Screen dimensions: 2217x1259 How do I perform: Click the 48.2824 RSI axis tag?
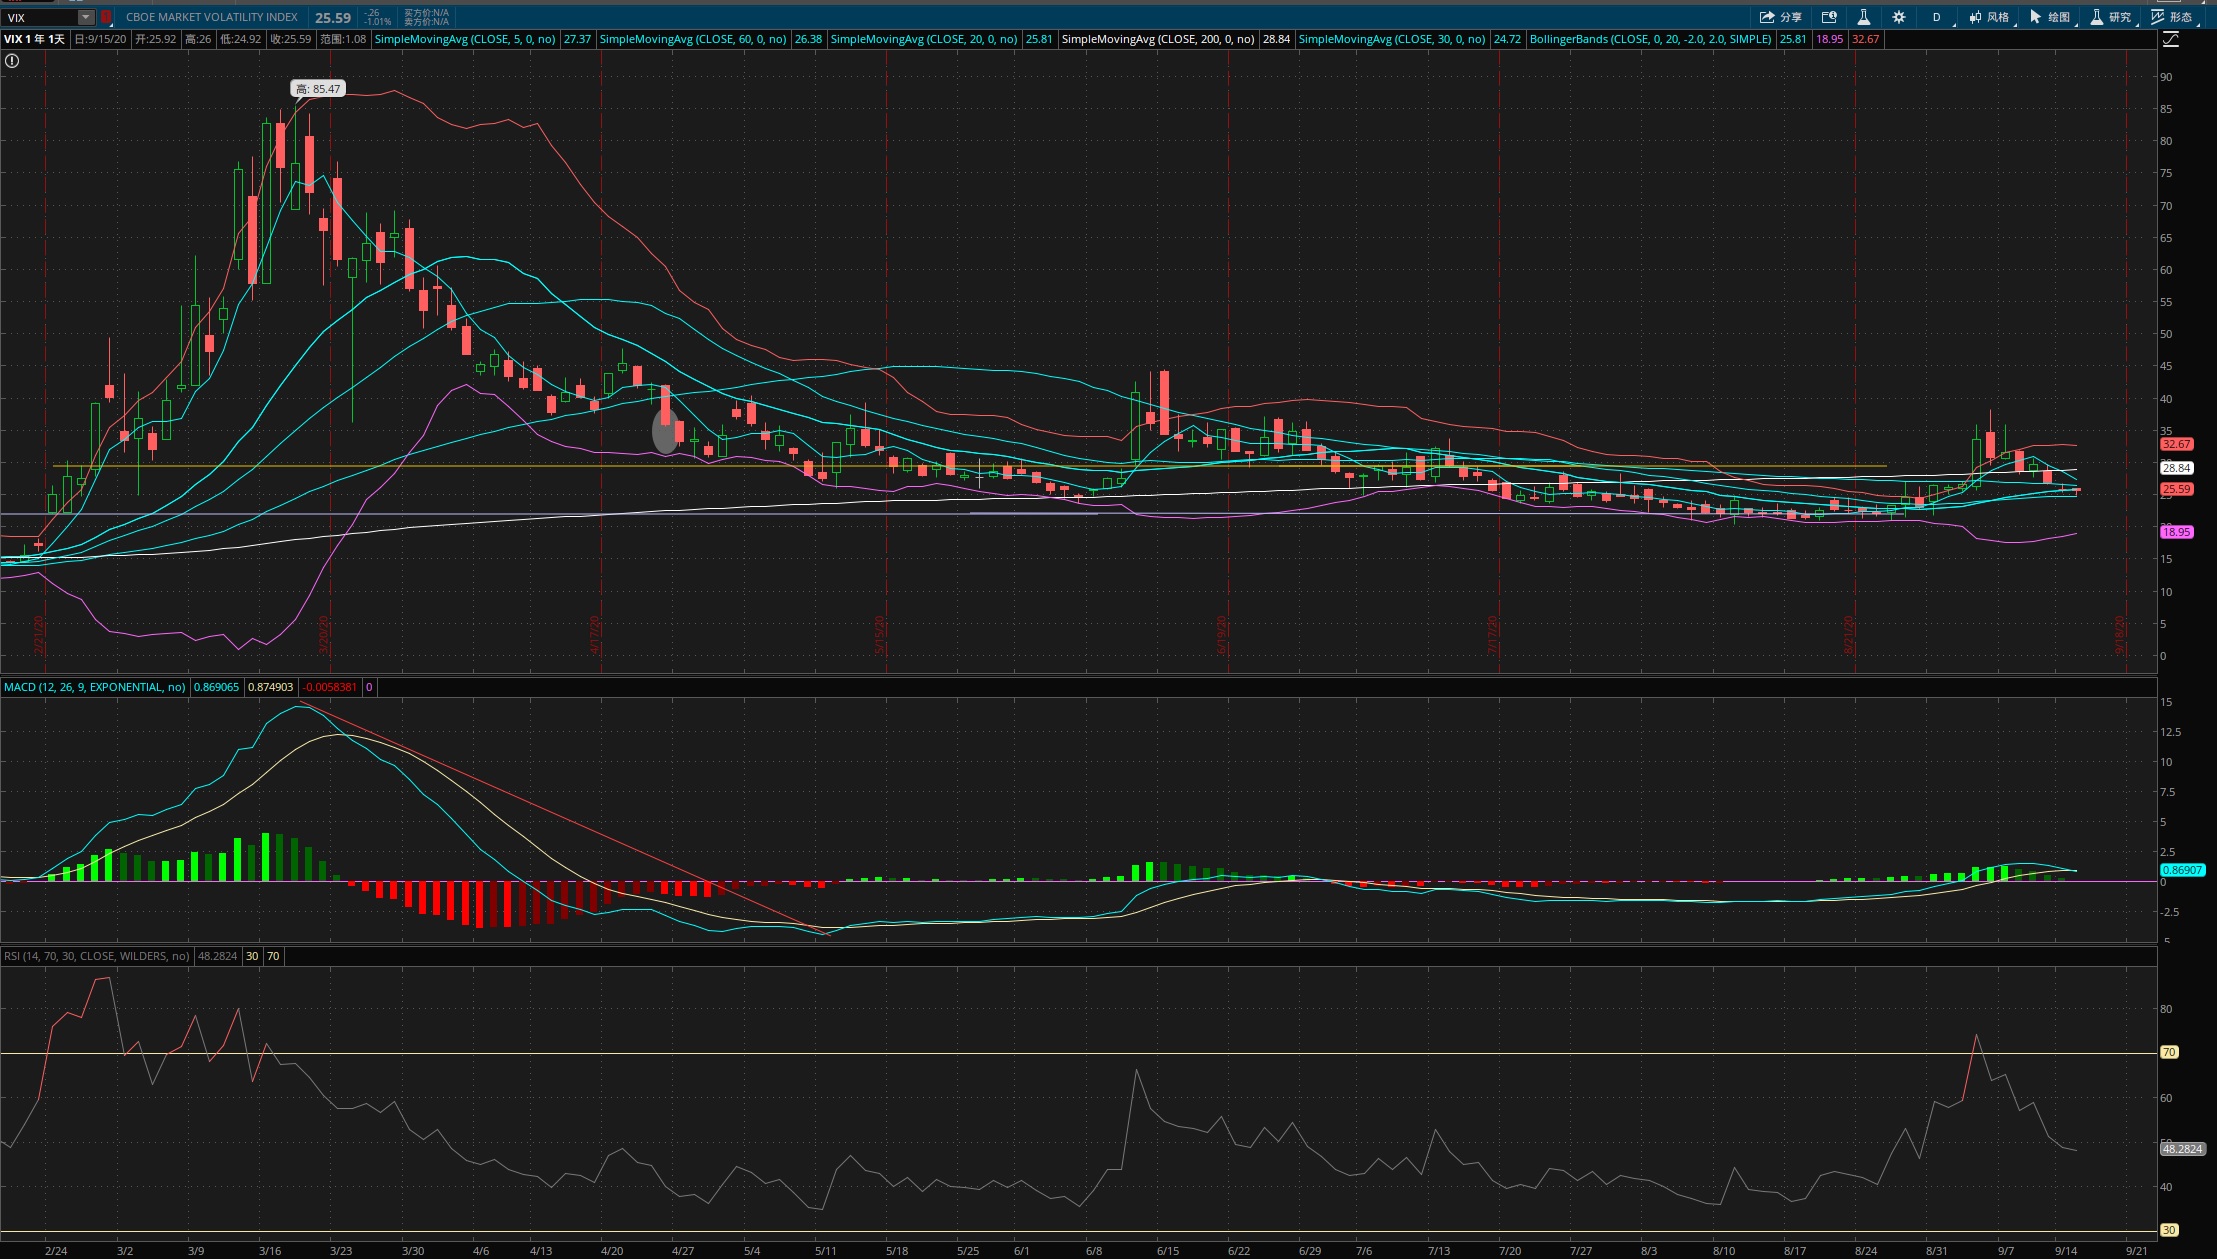(x=2182, y=1149)
